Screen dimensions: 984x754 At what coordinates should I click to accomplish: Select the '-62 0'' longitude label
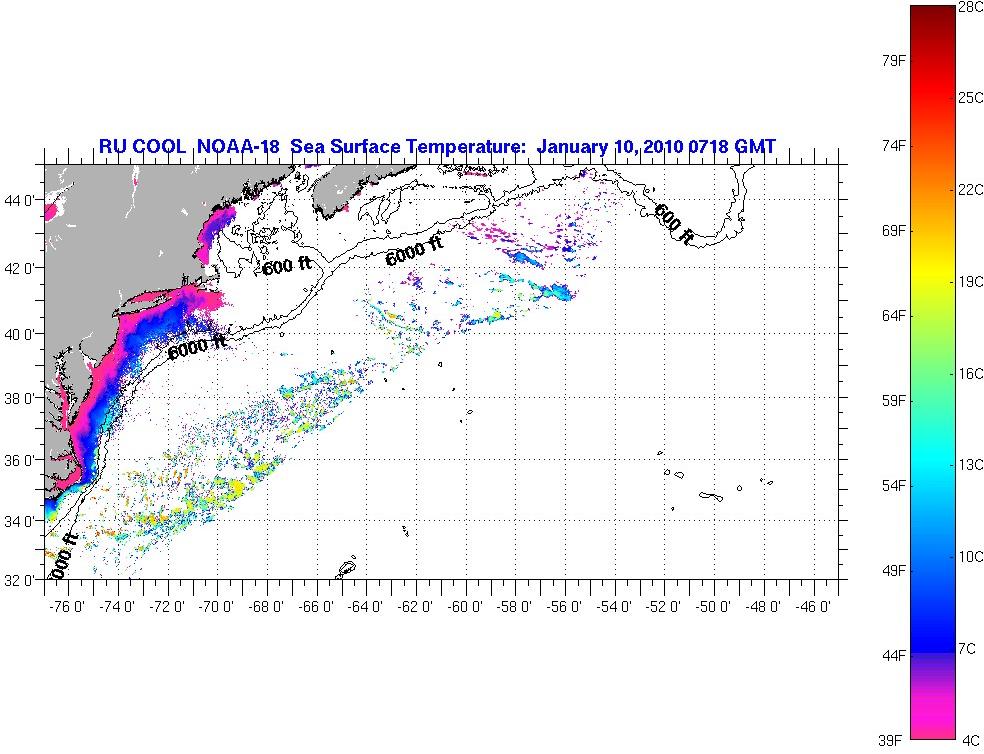coord(415,607)
